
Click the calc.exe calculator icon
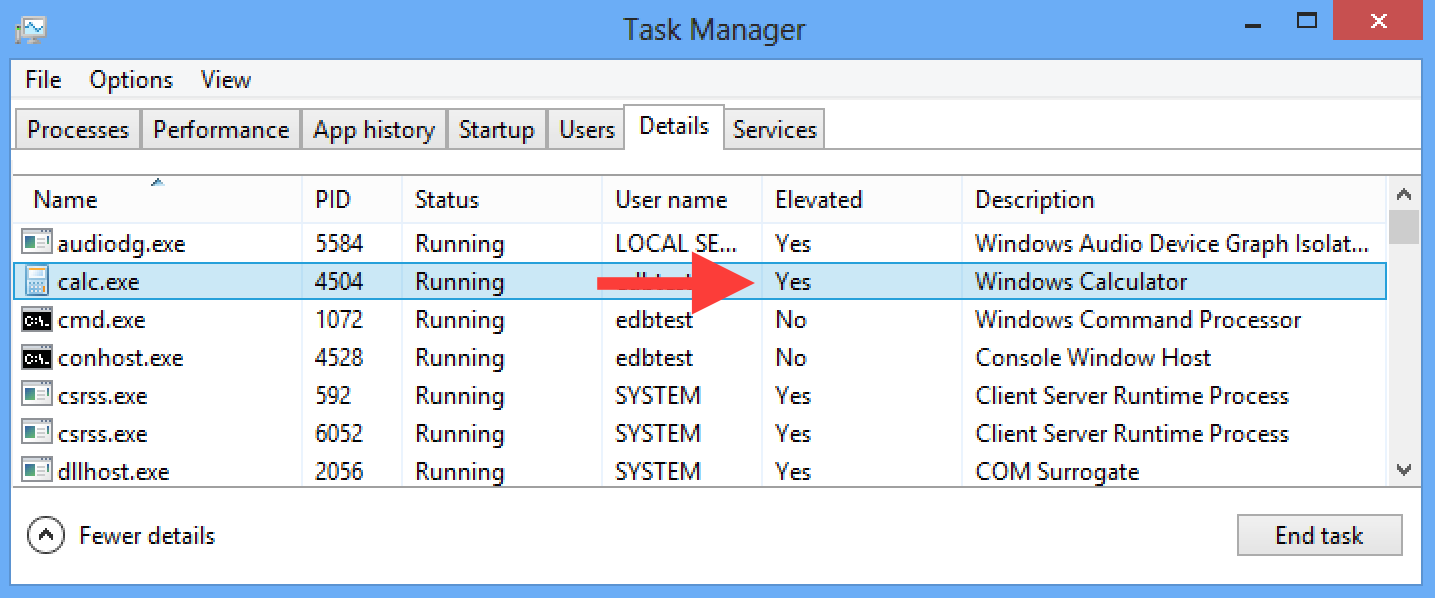[37, 282]
